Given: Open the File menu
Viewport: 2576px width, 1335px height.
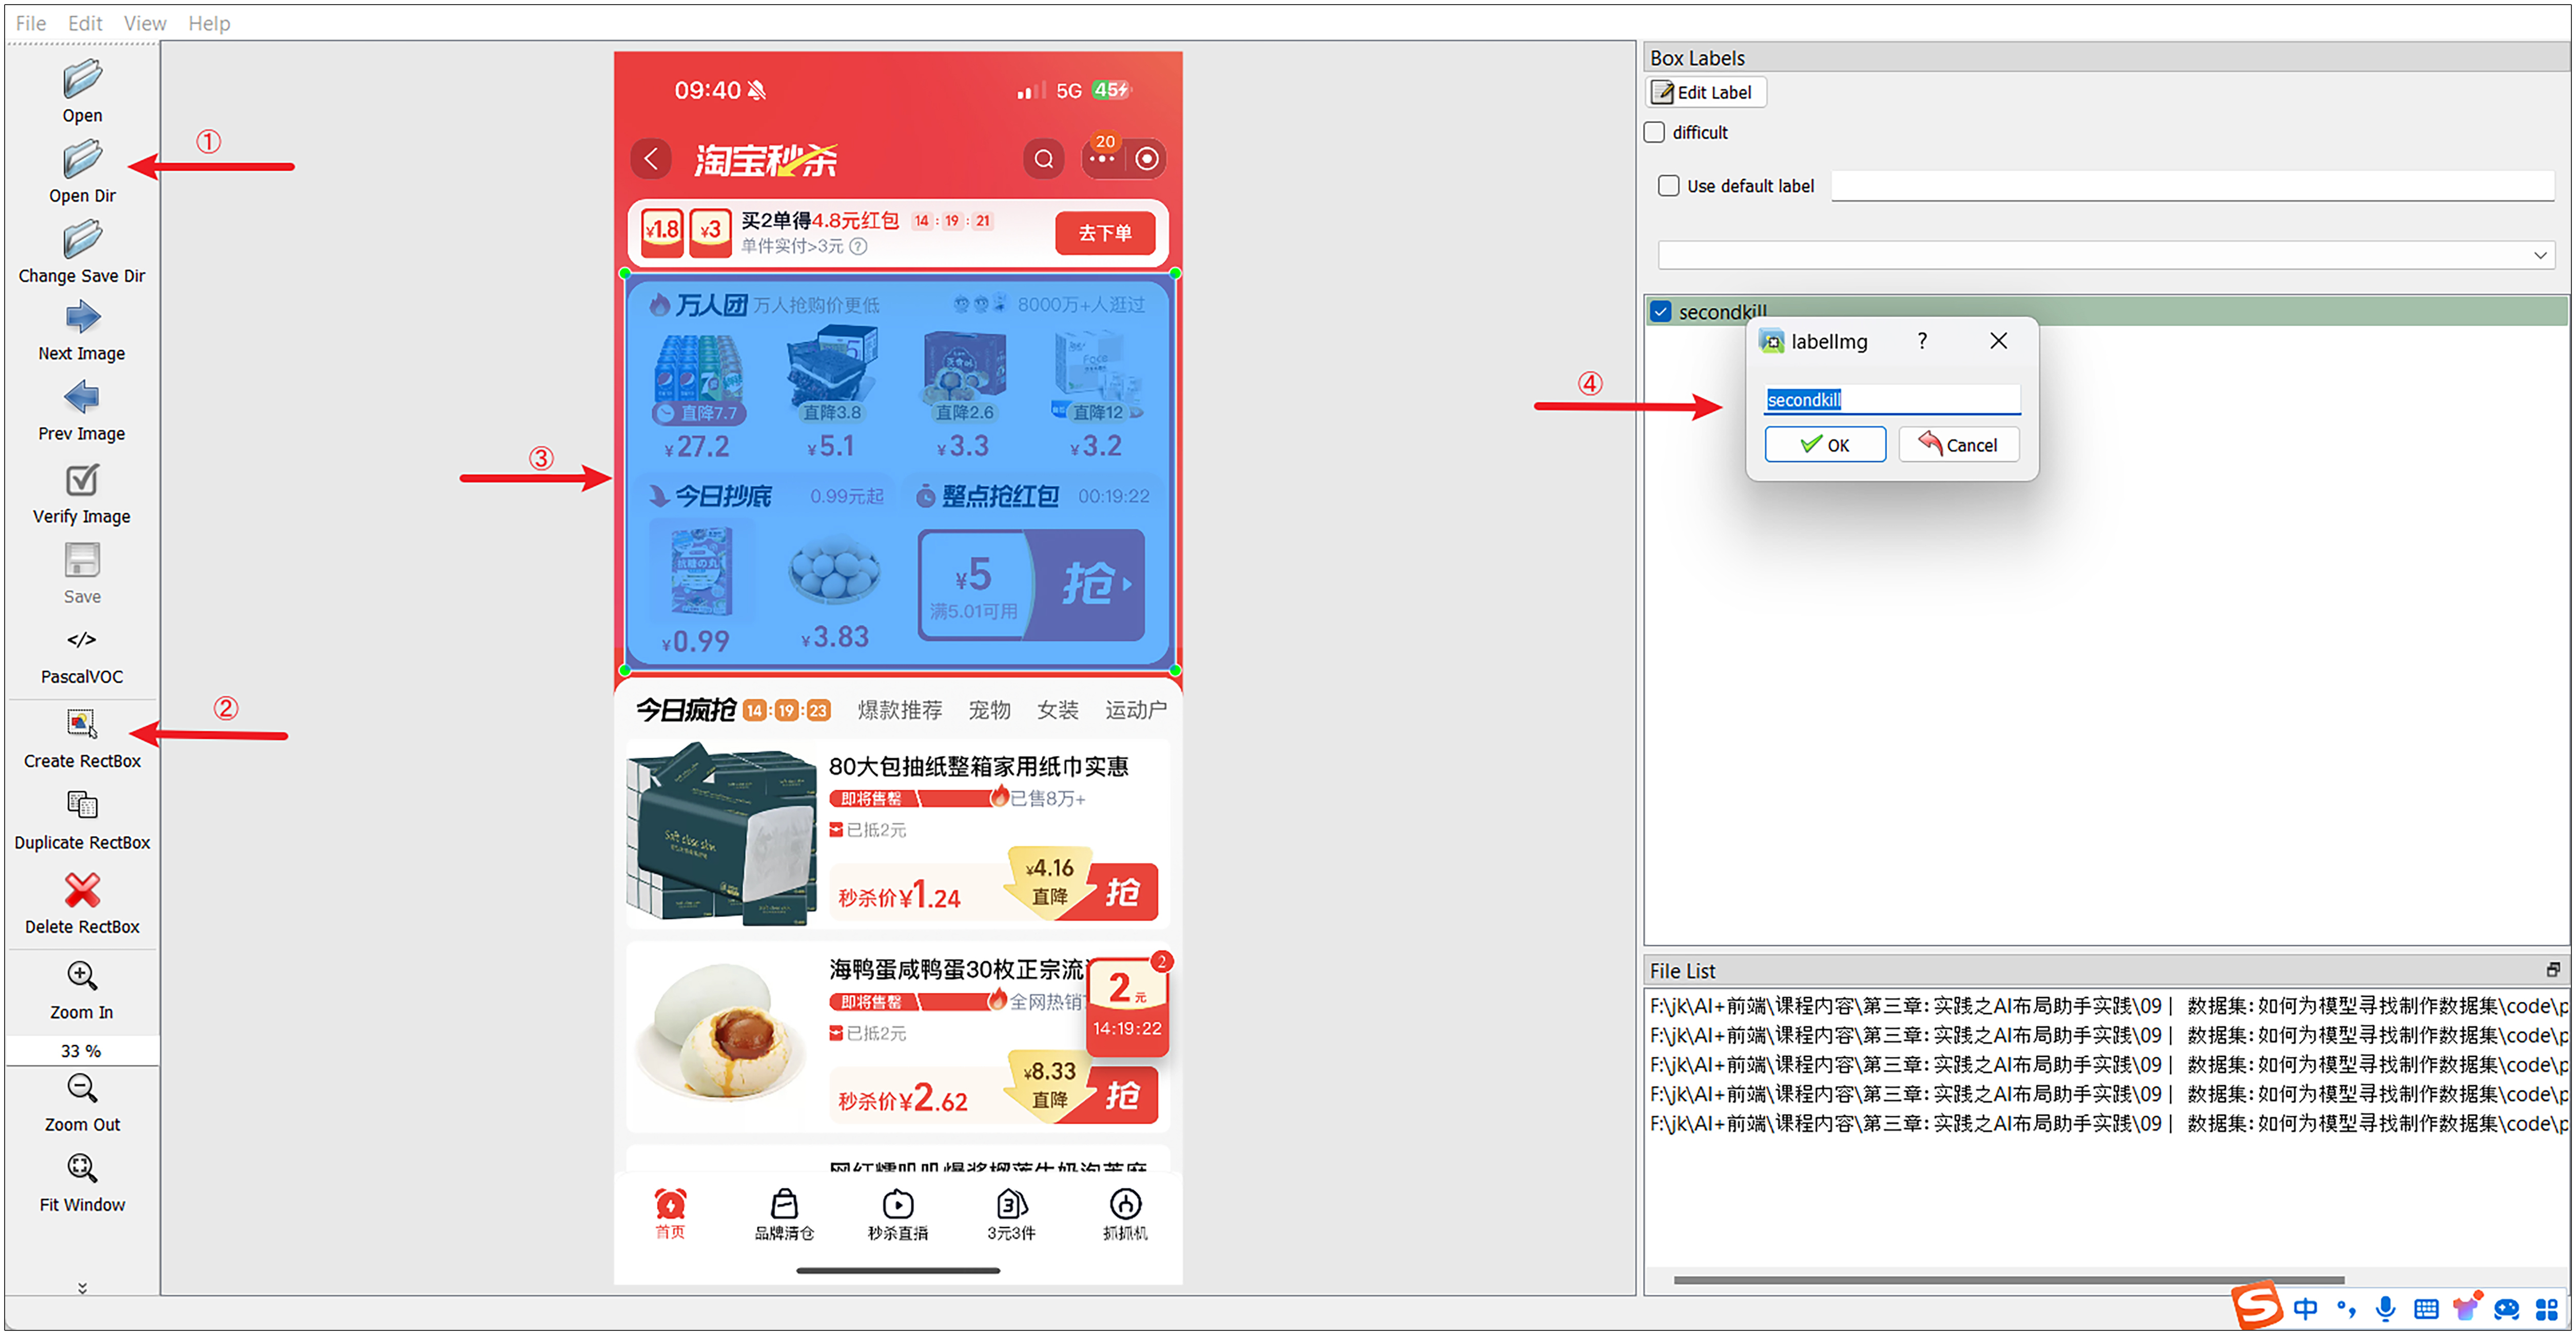Looking at the screenshot, I should pos(30,22).
